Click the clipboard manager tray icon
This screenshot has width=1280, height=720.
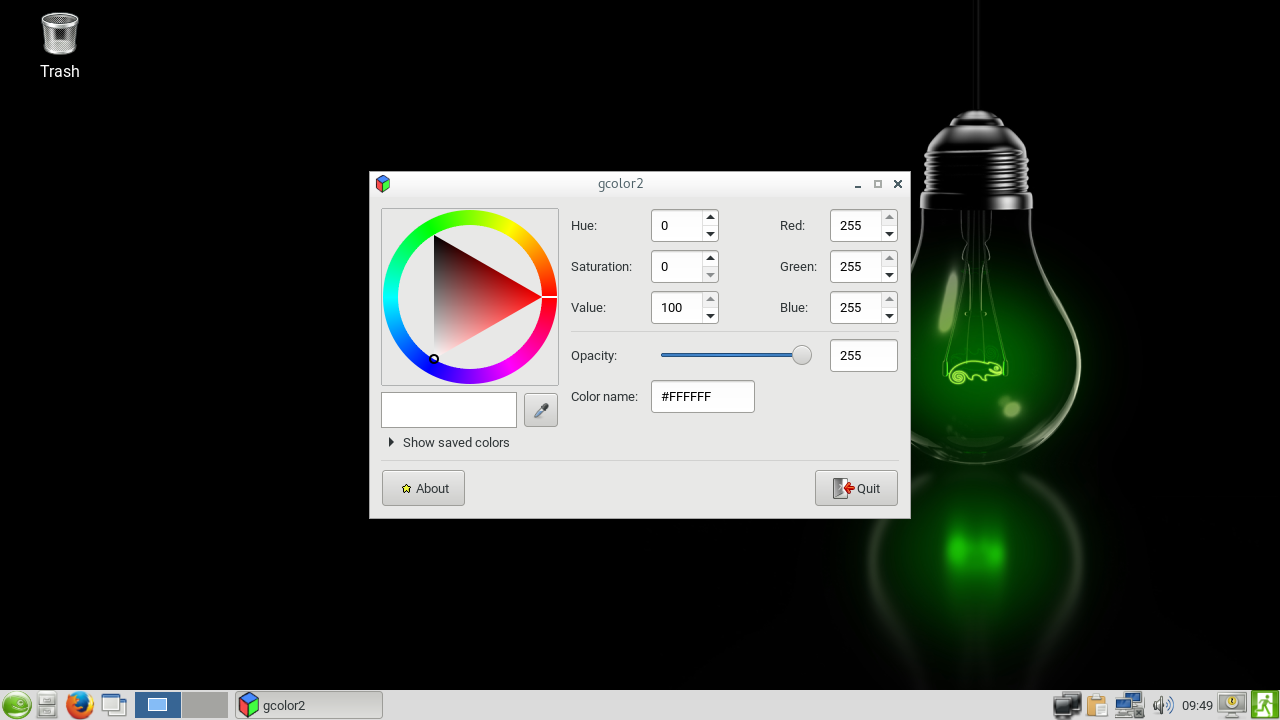click(x=1098, y=705)
